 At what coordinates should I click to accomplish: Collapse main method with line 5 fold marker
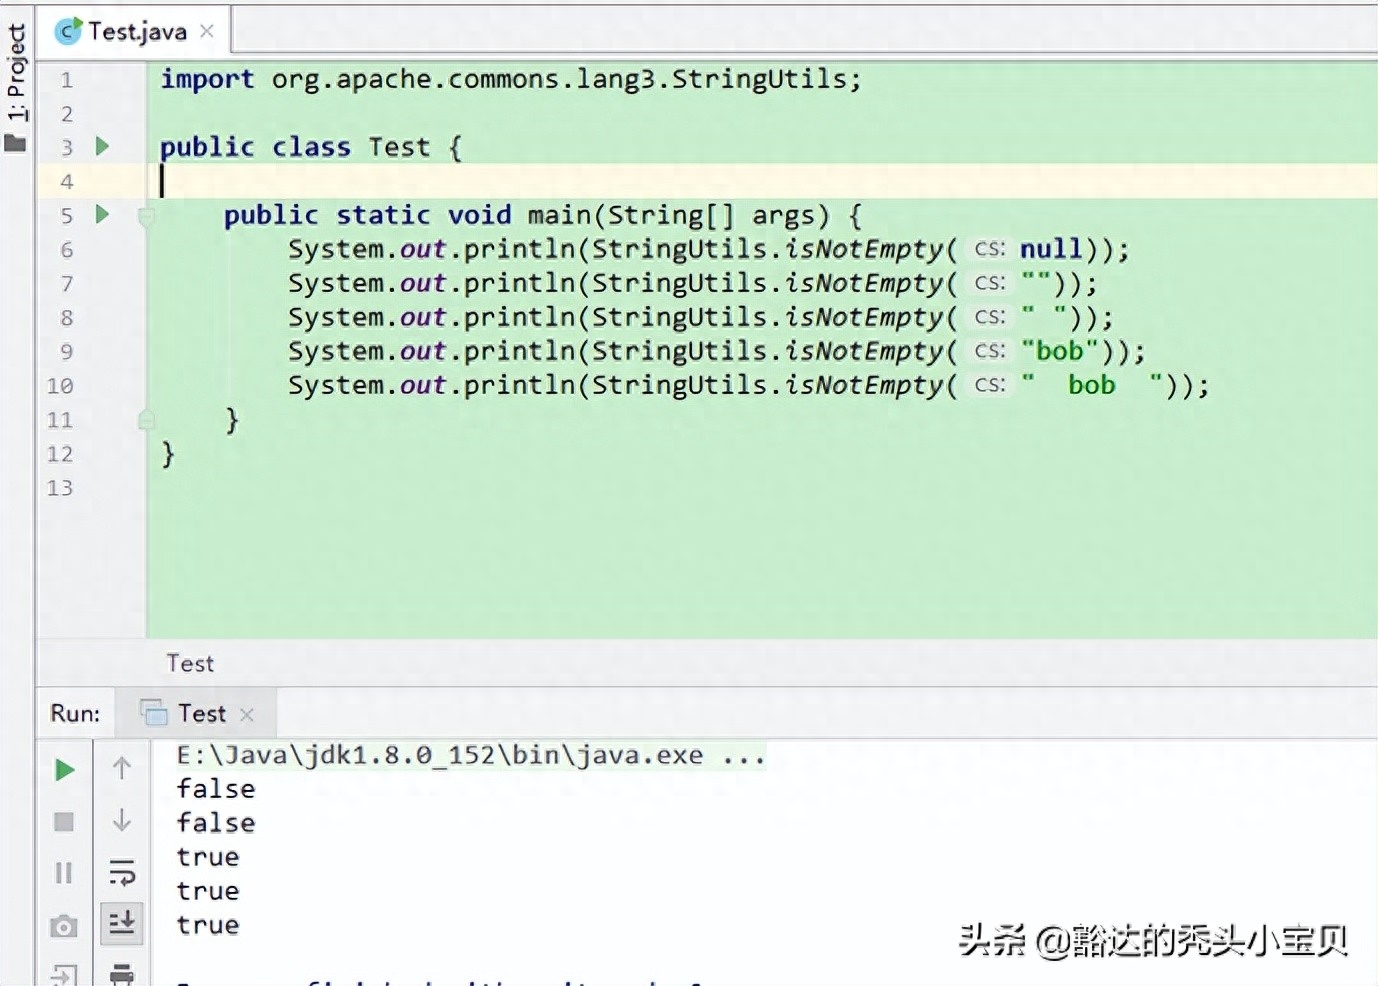tap(146, 216)
